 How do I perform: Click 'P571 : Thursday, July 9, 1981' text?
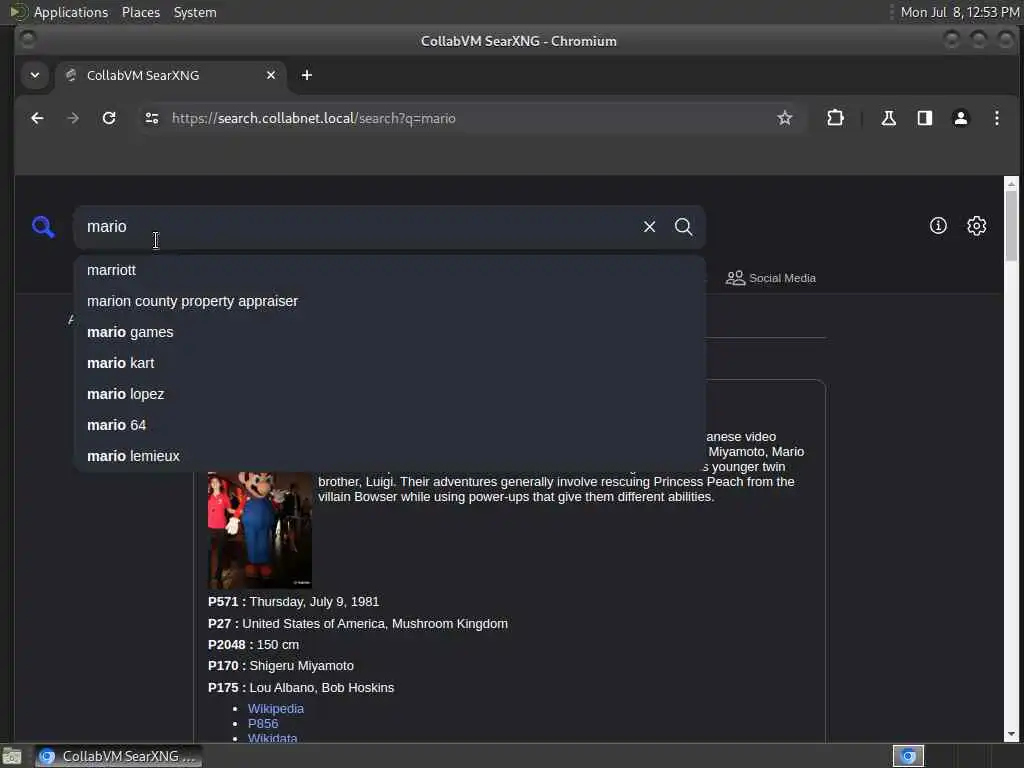pyautogui.click(x=293, y=601)
